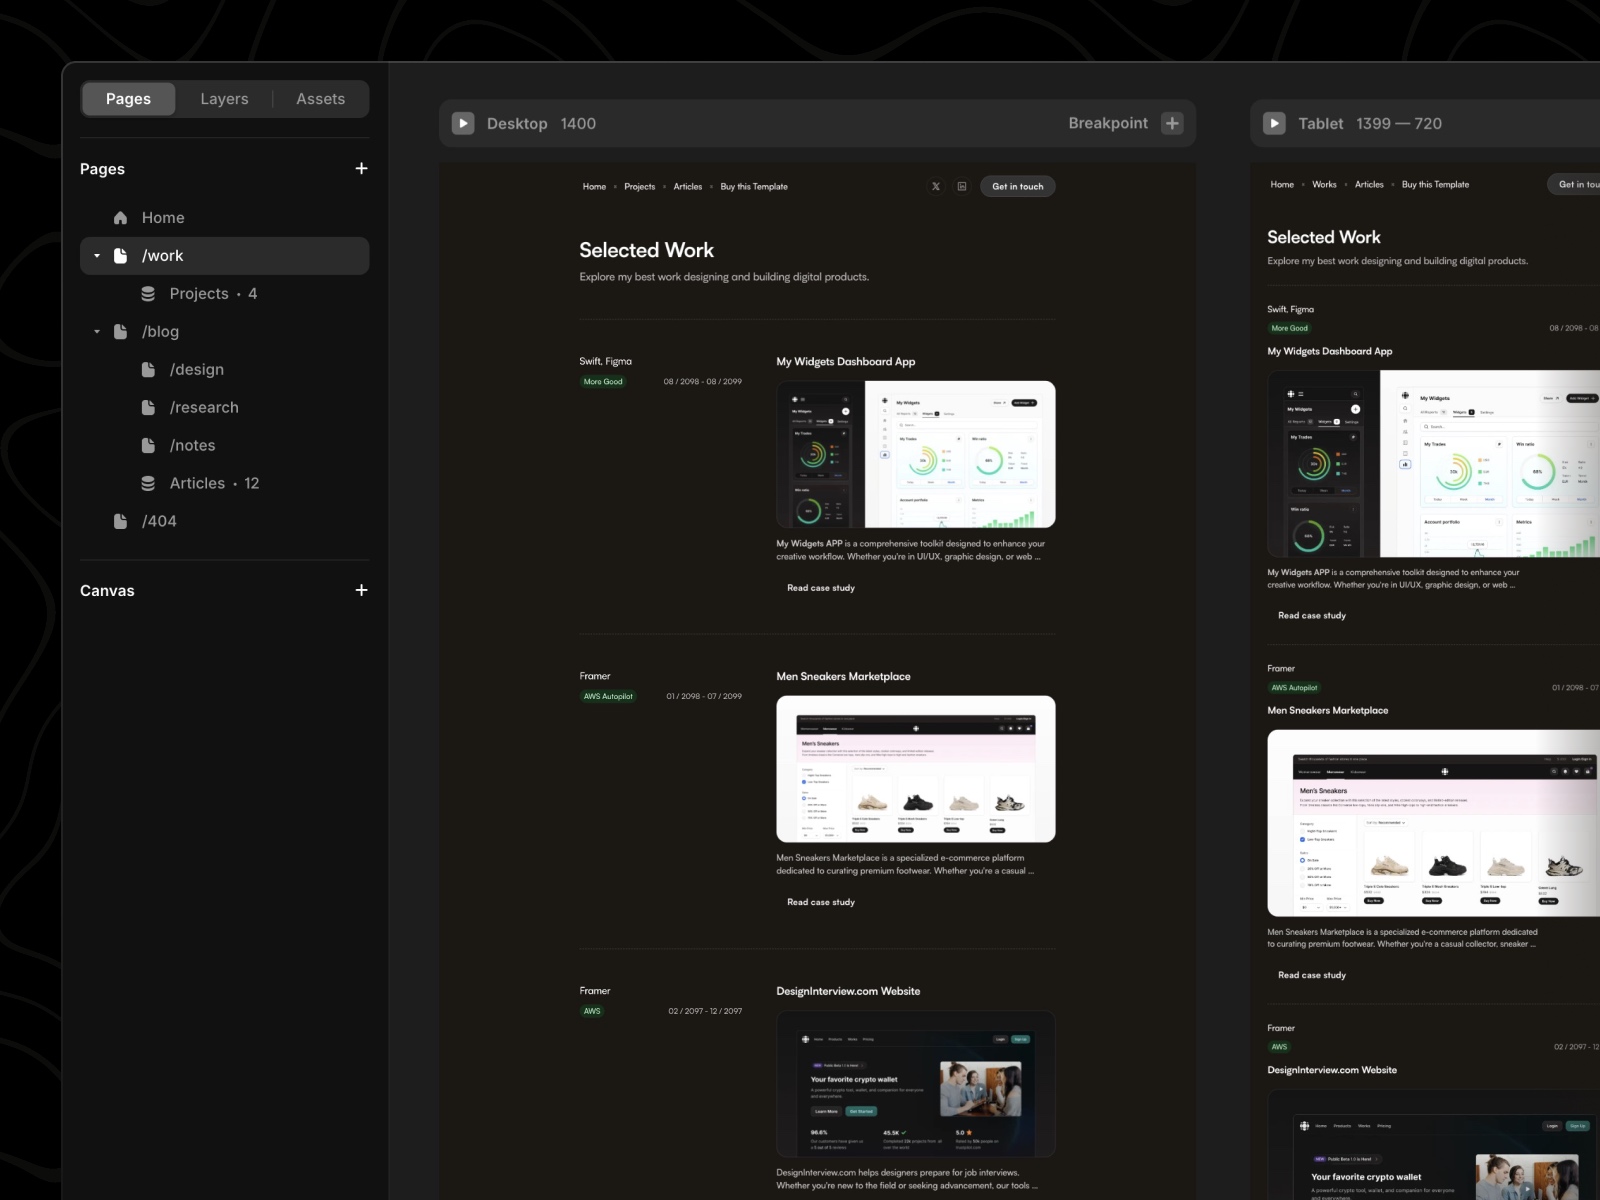Collapse the /work page in the tree

click(96, 255)
